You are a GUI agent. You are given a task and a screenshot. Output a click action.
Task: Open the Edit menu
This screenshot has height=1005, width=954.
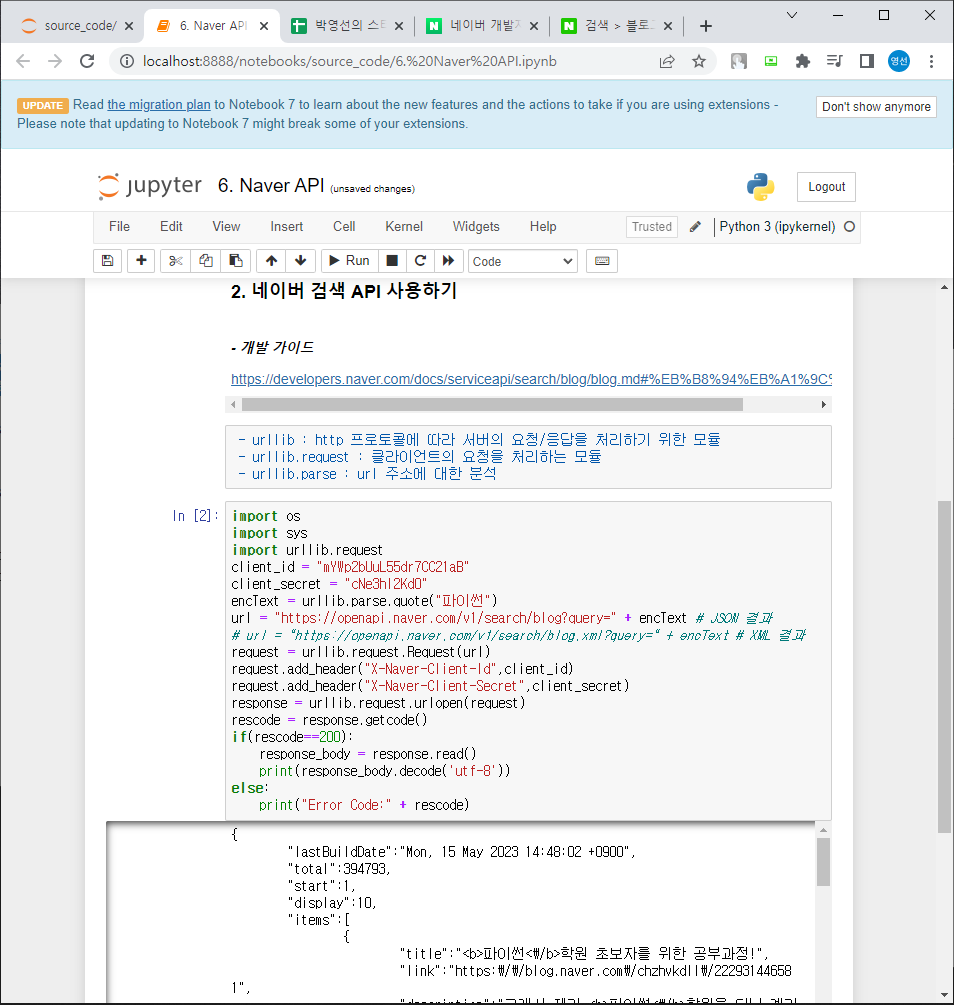click(171, 226)
